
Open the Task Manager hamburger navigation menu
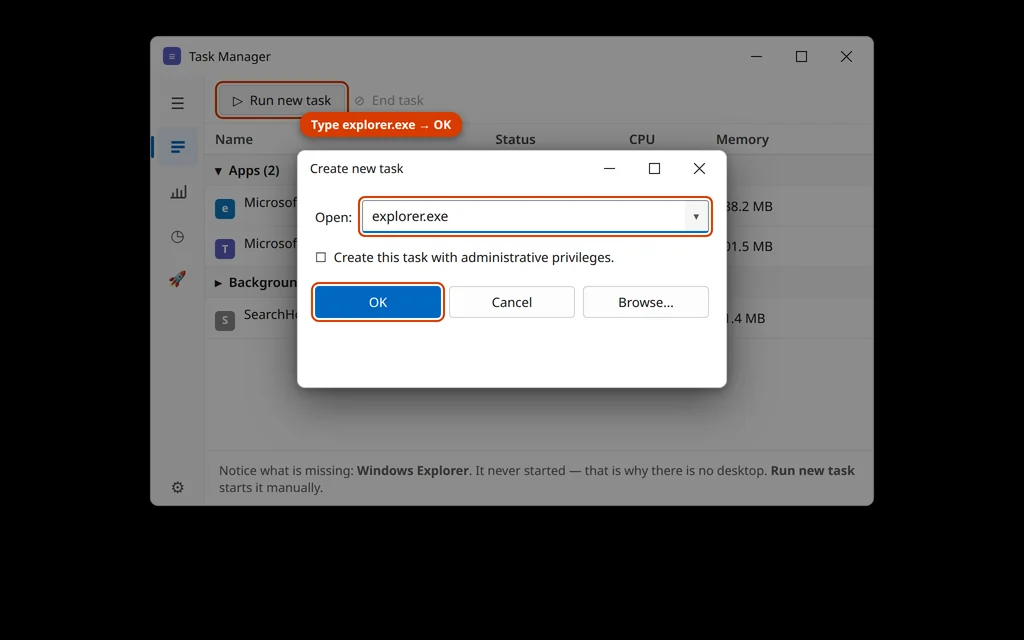click(x=178, y=103)
